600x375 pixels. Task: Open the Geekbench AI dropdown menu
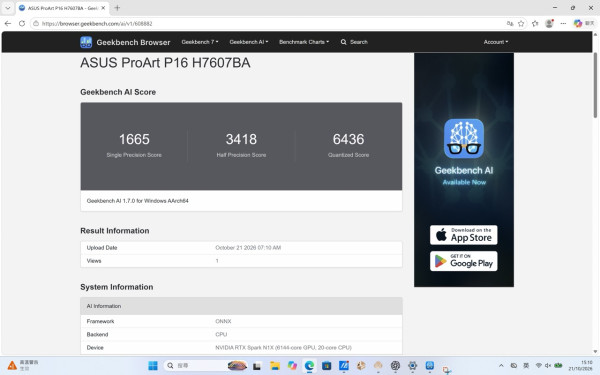pyautogui.click(x=249, y=42)
